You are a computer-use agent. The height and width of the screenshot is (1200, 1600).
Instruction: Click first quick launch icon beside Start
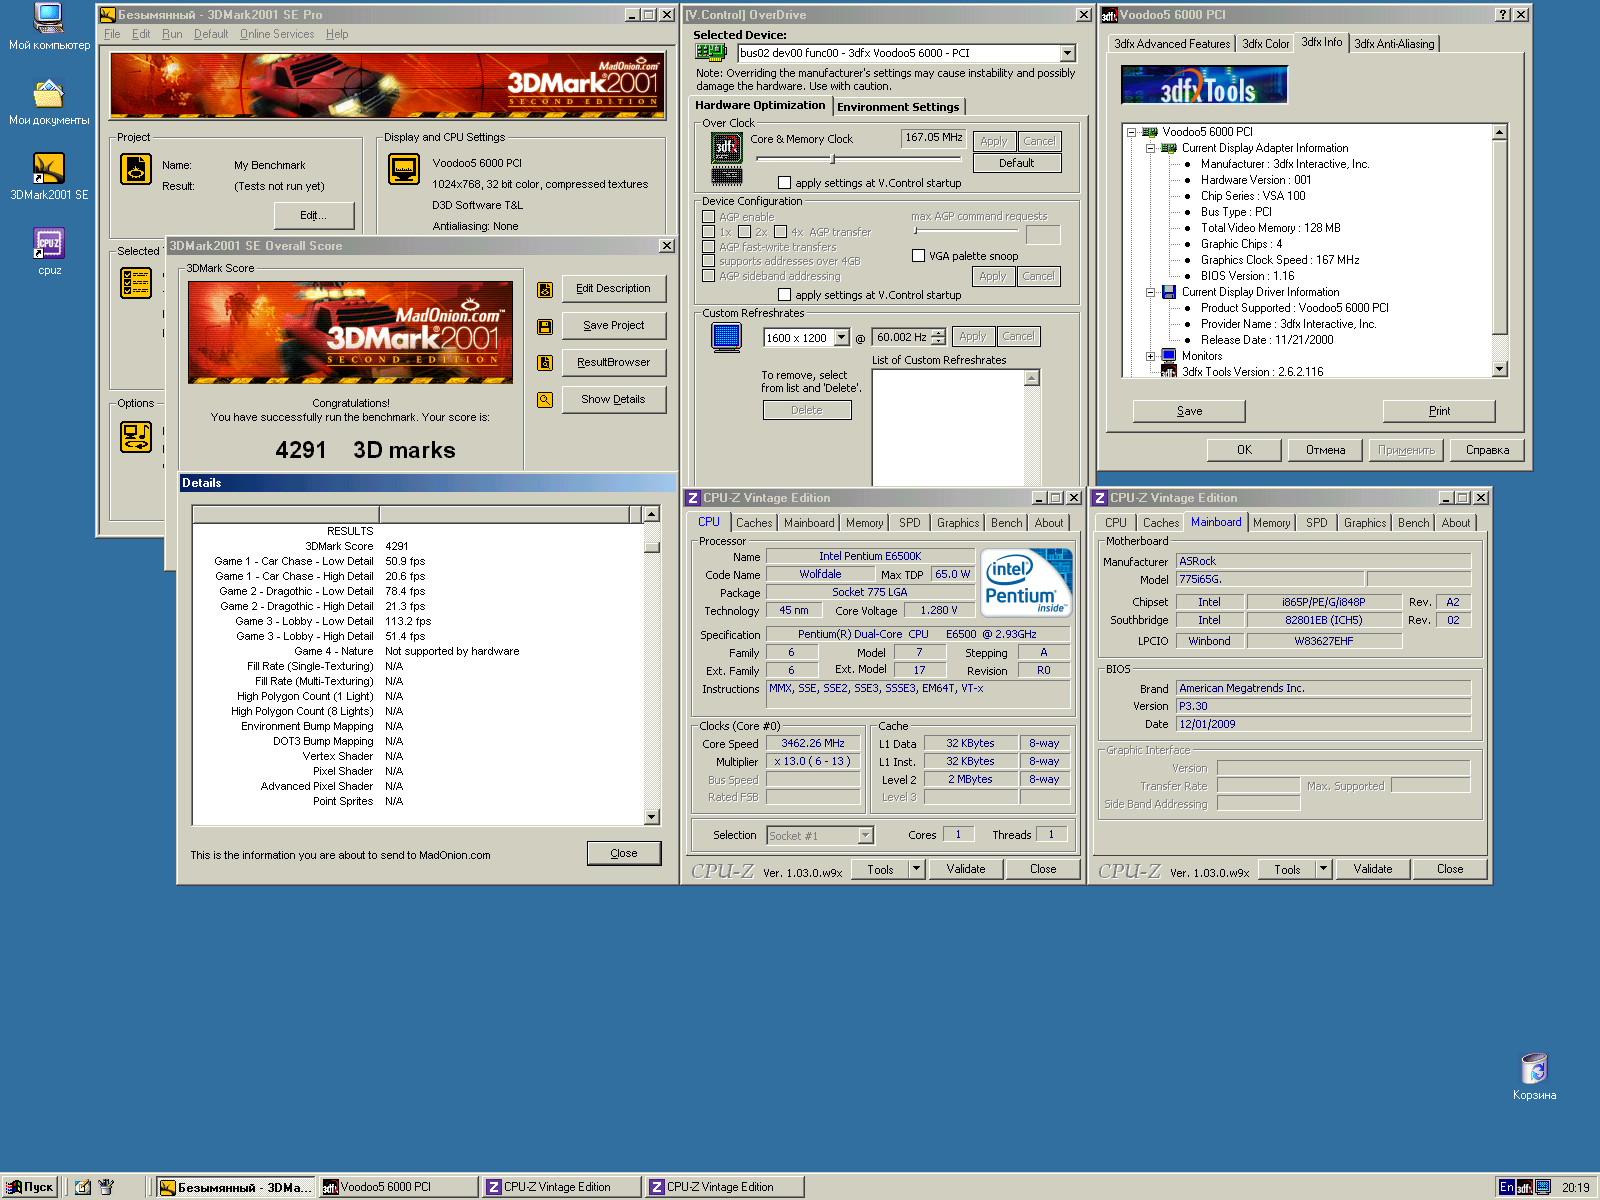point(83,1187)
